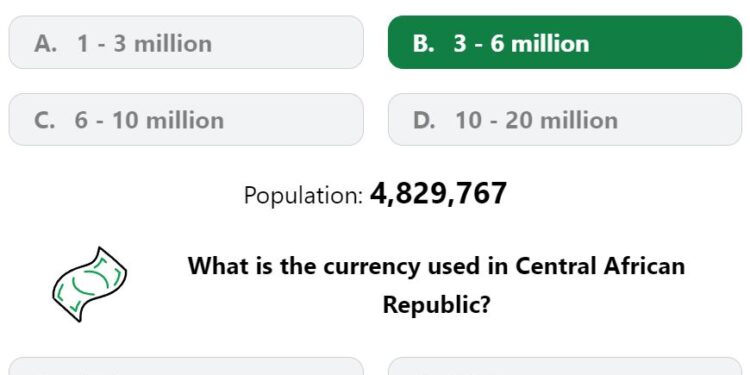This screenshot has height=375, width=750.
Task: Select the partially visible bottom-right answer box
Action: [x=565, y=366]
